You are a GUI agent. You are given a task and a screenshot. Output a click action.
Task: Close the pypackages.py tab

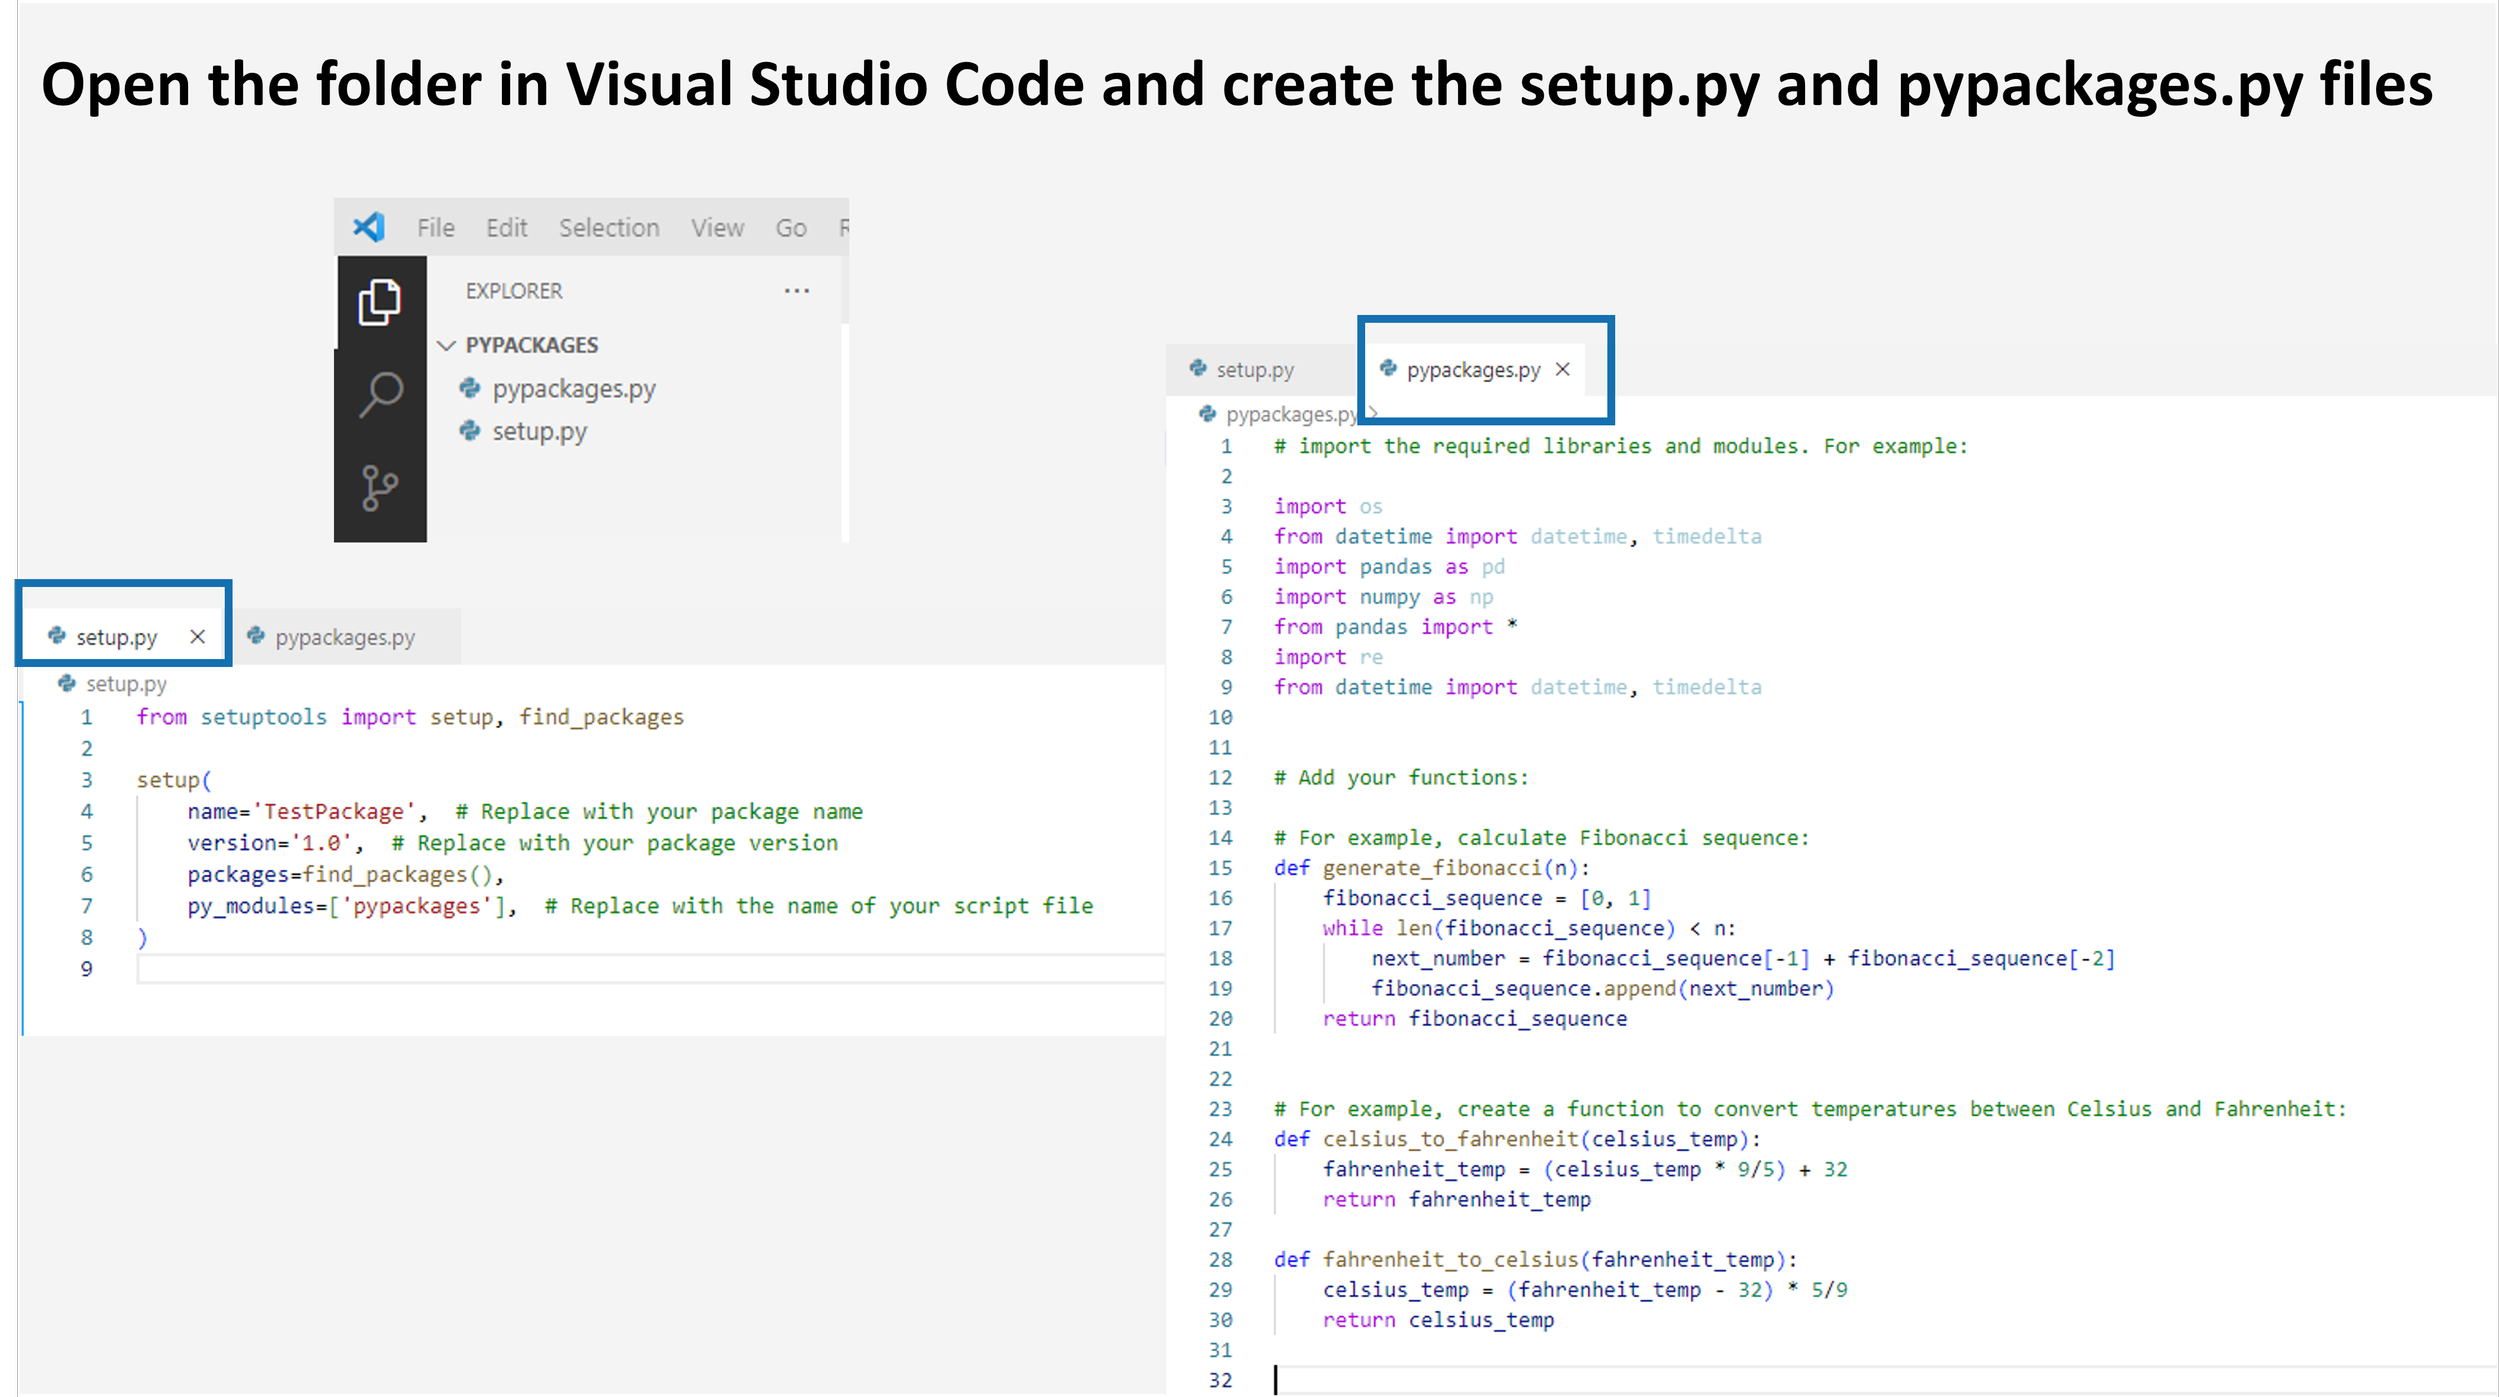click(1563, 369)
